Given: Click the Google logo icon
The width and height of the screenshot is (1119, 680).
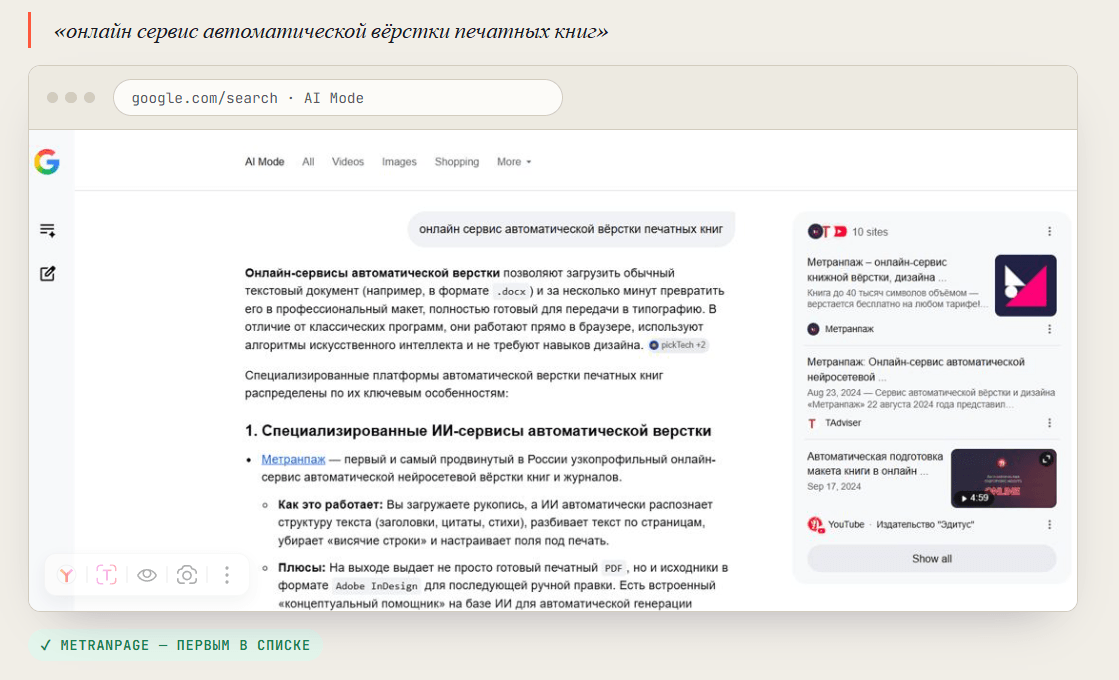Looking at the screenshot, I should pos(47,162).
